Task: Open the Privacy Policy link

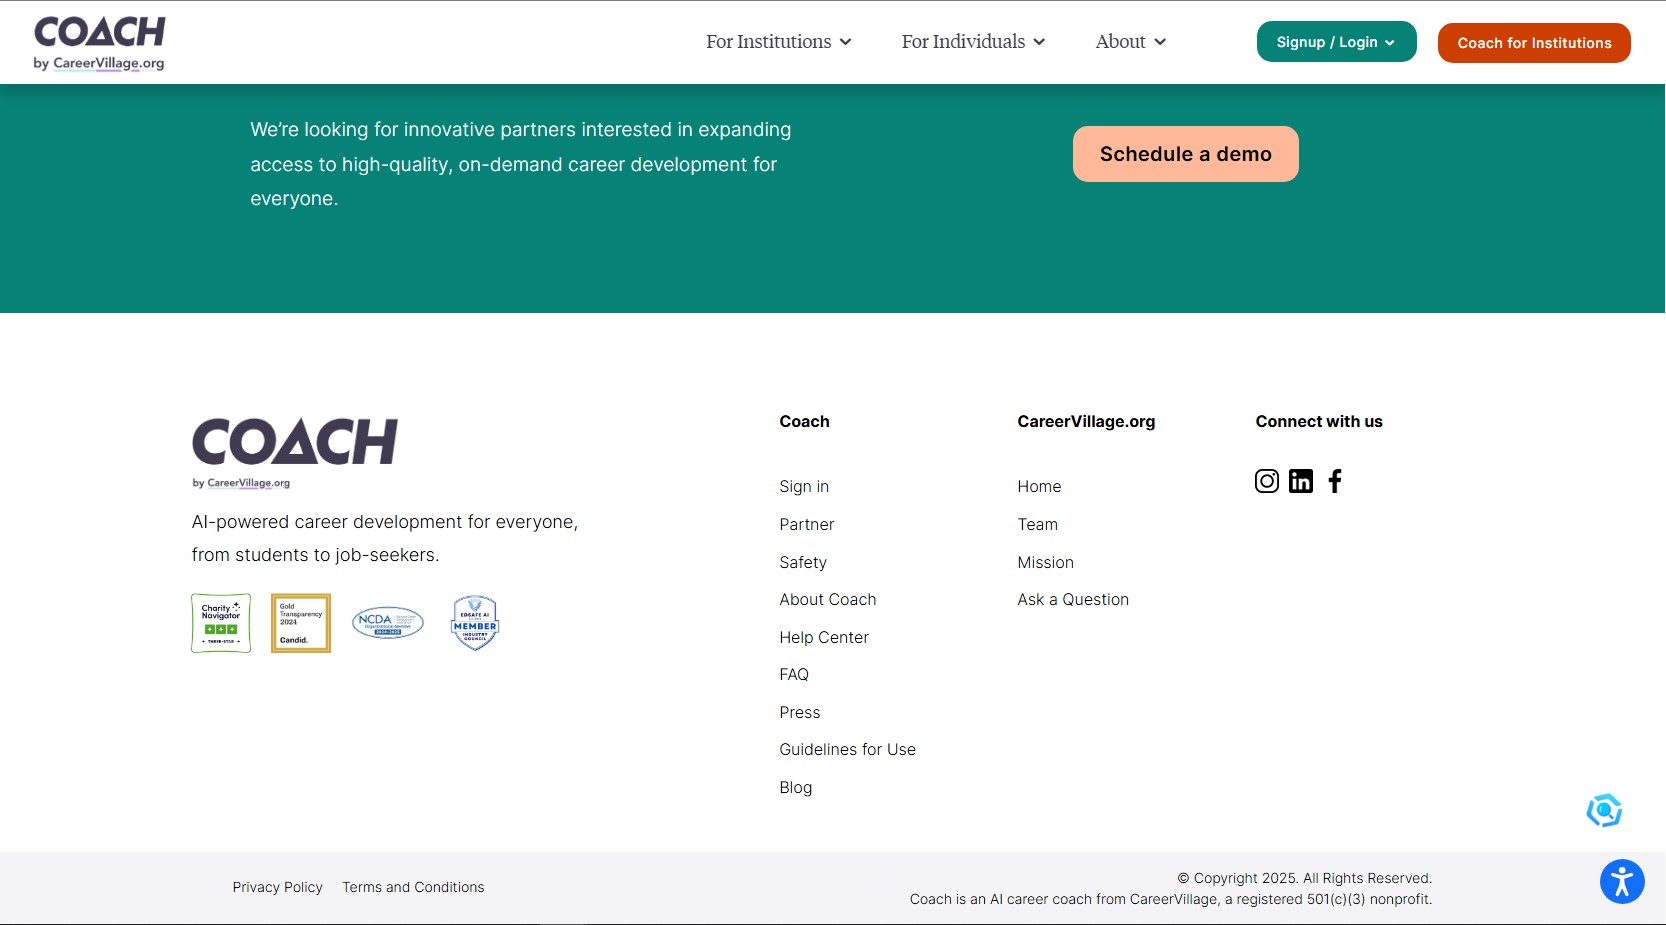Action: coord(277,887)
